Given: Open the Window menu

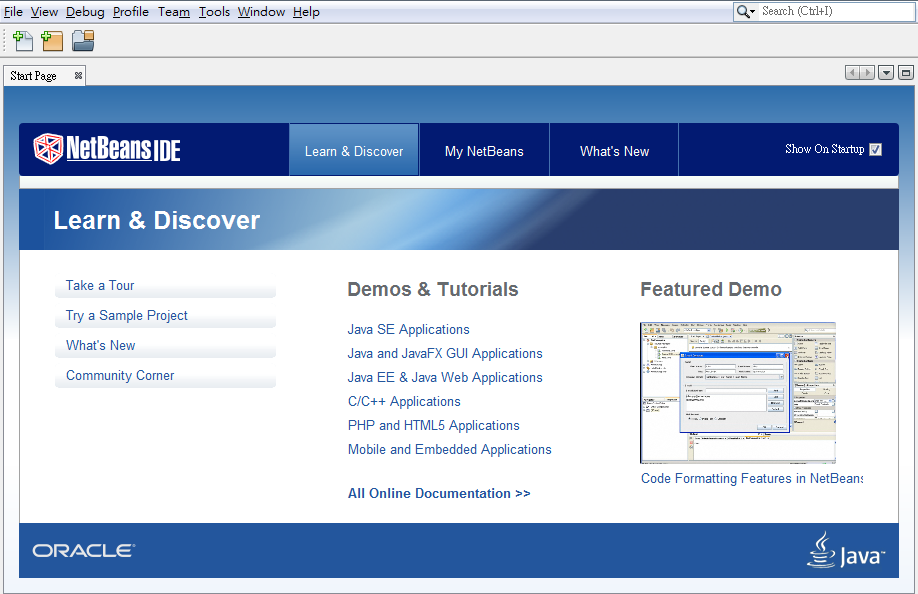Looking at the screenshot, I should 261,12.
